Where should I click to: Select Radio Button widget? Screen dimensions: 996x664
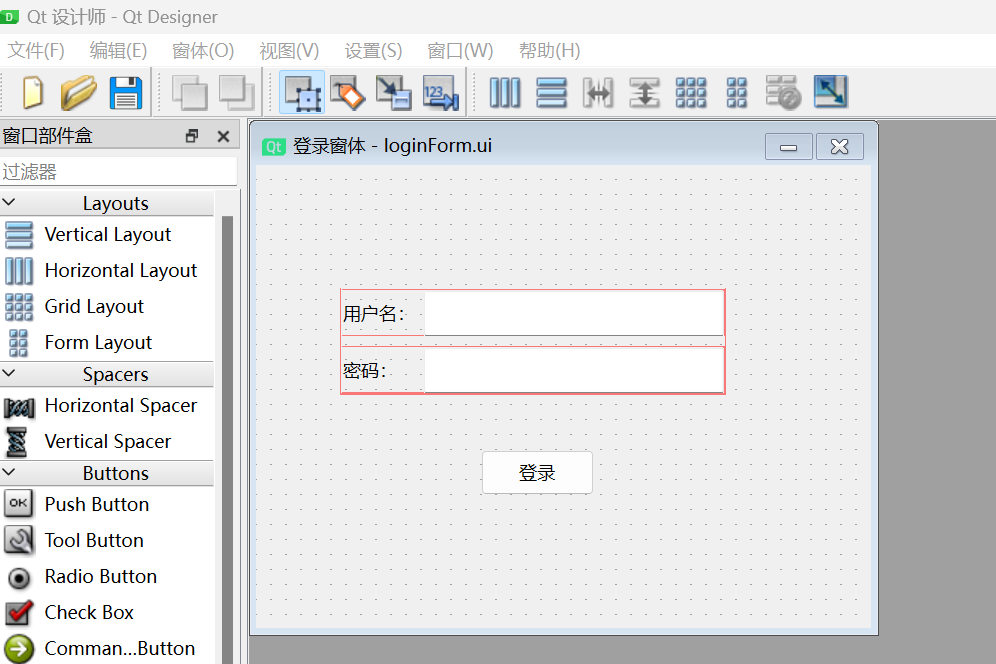pyautogui.click(x=107, y=577)
